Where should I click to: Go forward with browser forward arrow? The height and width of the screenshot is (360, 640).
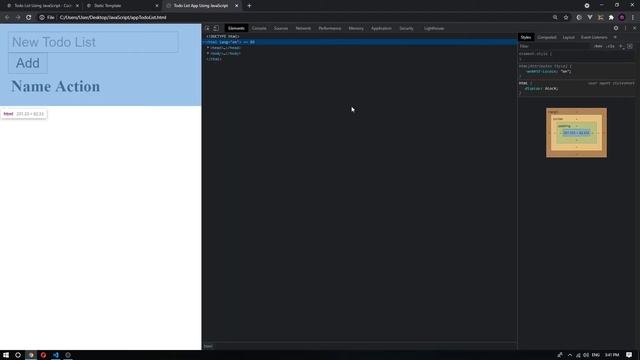18,18
